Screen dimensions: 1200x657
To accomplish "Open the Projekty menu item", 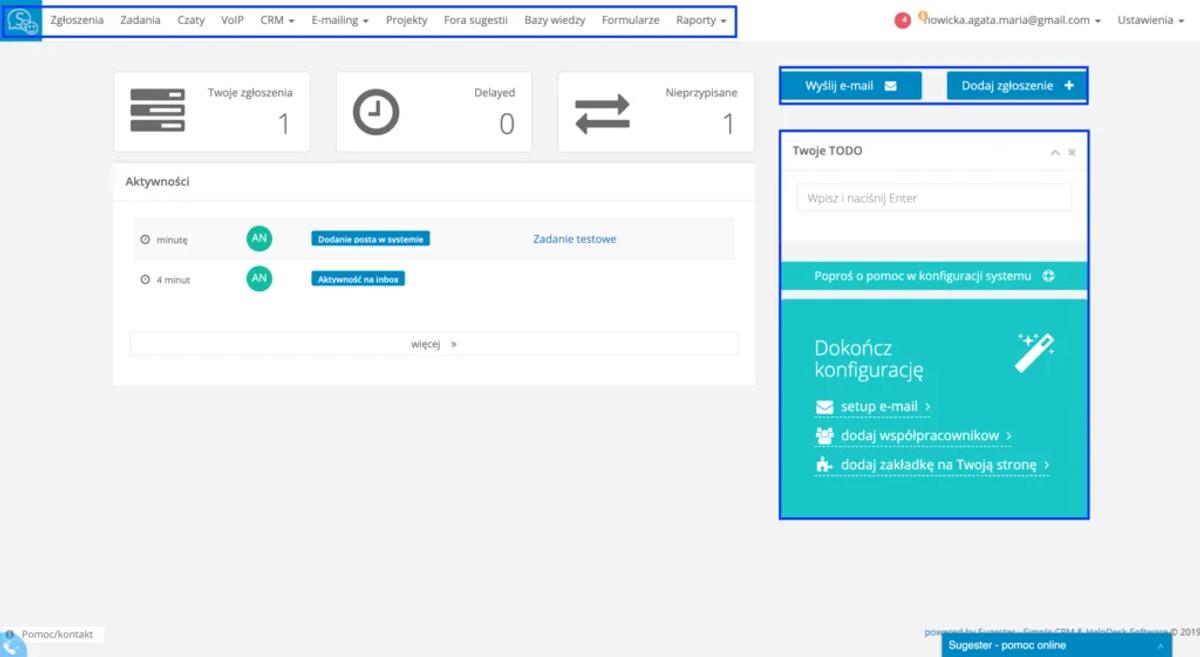I will 407,20.
